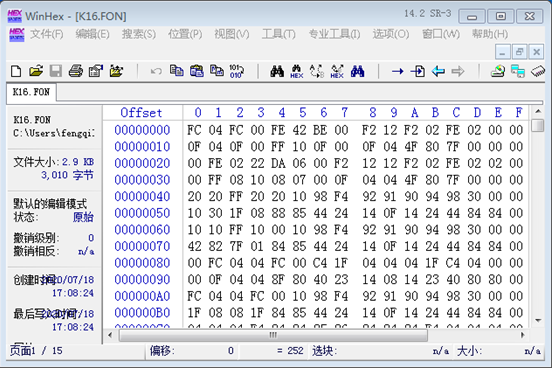Screen dimensions: 552x368
Task: Click the 原始 status value in info panel
Action: 83,217
